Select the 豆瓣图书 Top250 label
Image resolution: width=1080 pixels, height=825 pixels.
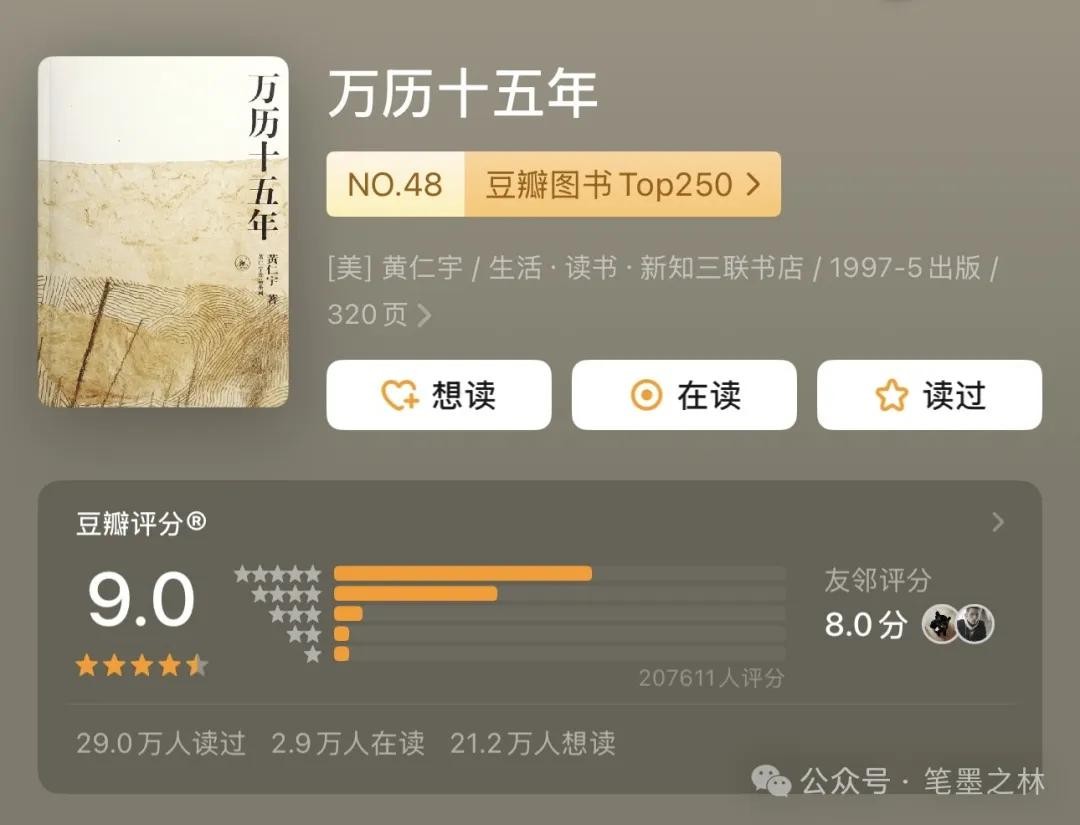tap(608, 185)
